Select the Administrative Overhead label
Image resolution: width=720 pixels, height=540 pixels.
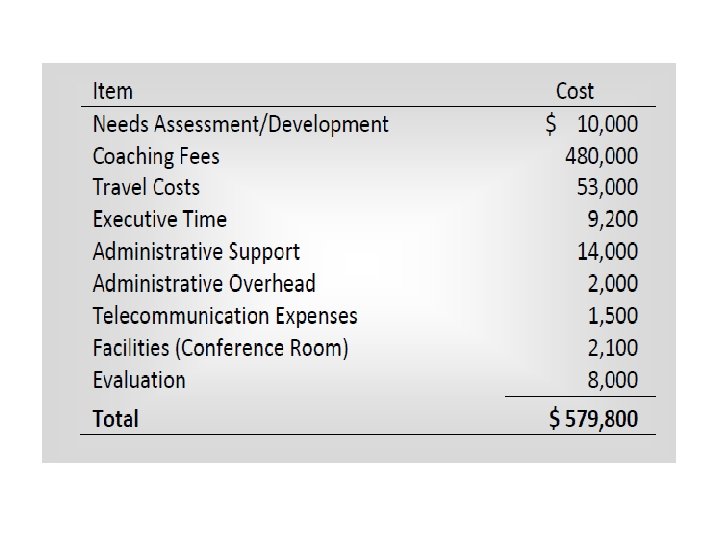coord(204,283)
